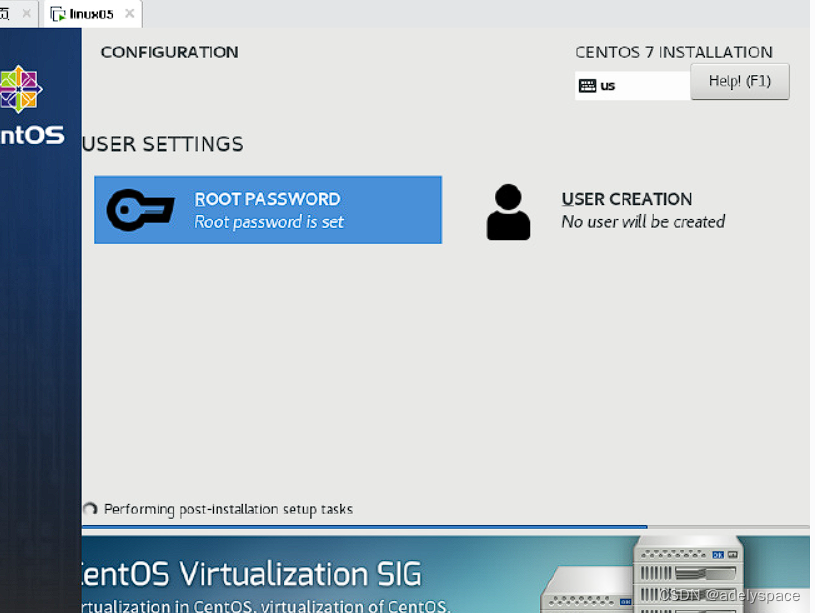Open the Root Password settings
This screenshot has height=613, width=815.
pyautogui.click(x=268, y=210)
